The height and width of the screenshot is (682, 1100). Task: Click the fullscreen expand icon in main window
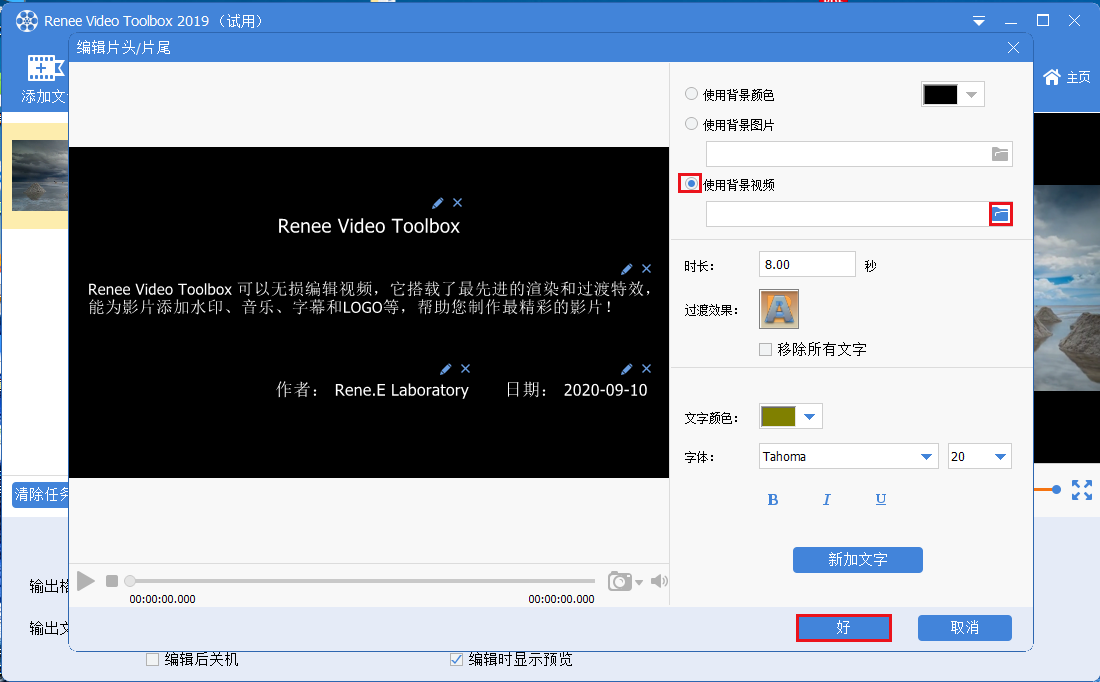point(1082,490)
